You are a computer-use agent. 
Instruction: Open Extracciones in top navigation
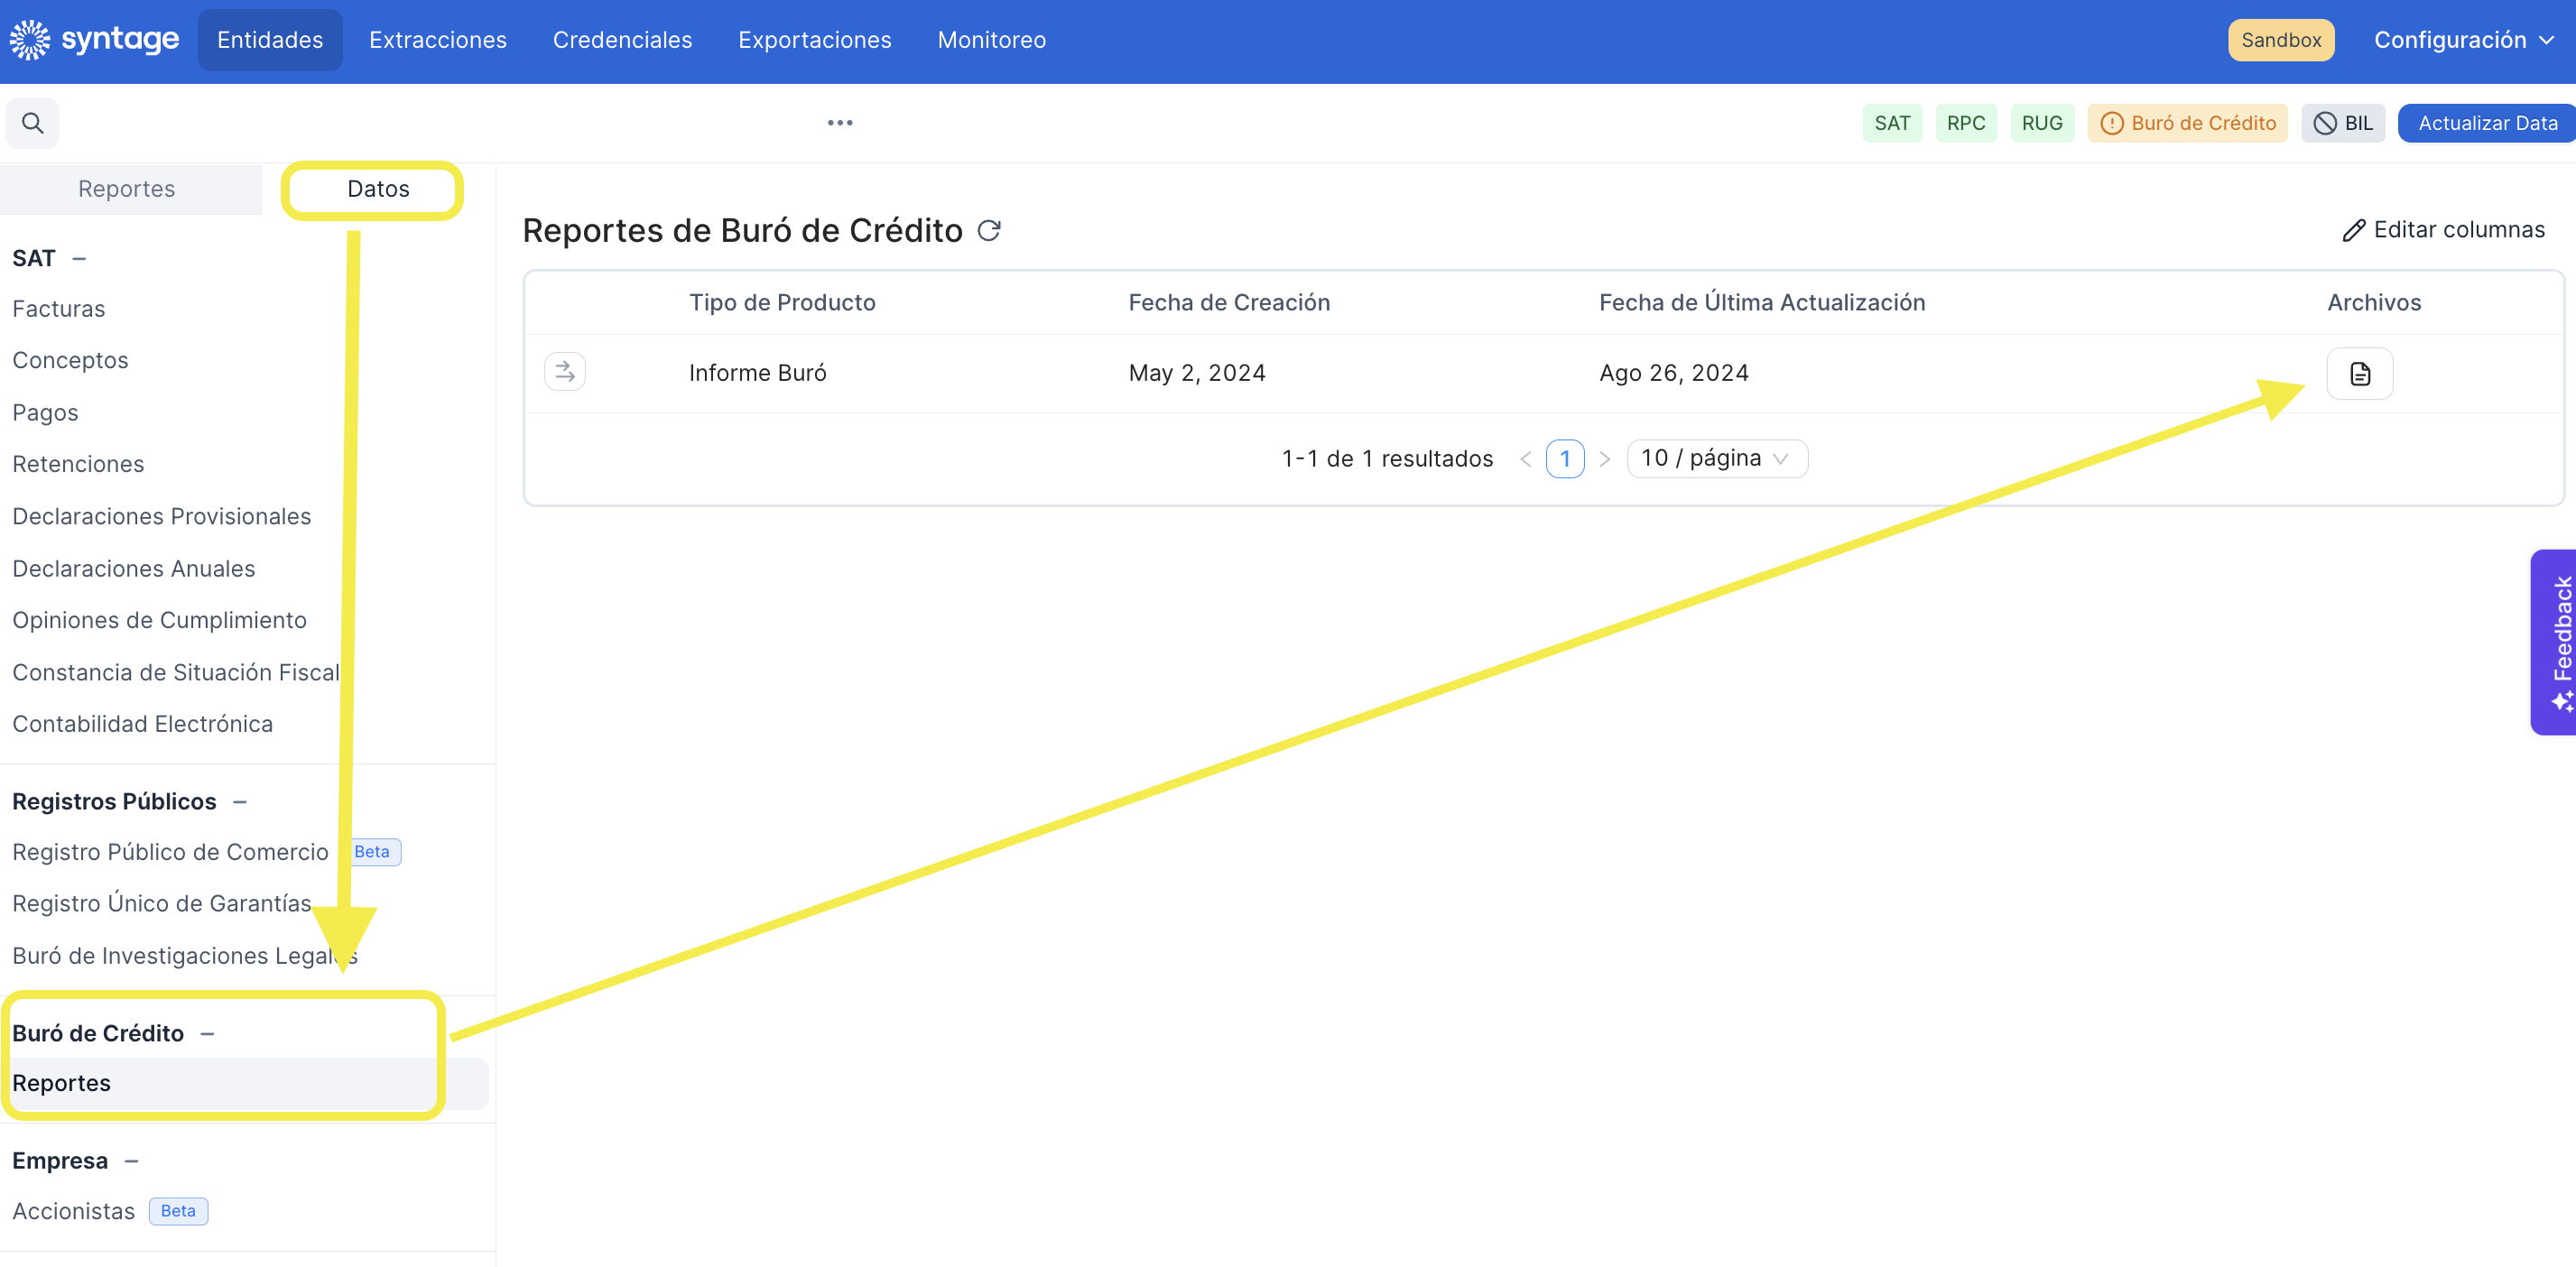pos(438,40)
